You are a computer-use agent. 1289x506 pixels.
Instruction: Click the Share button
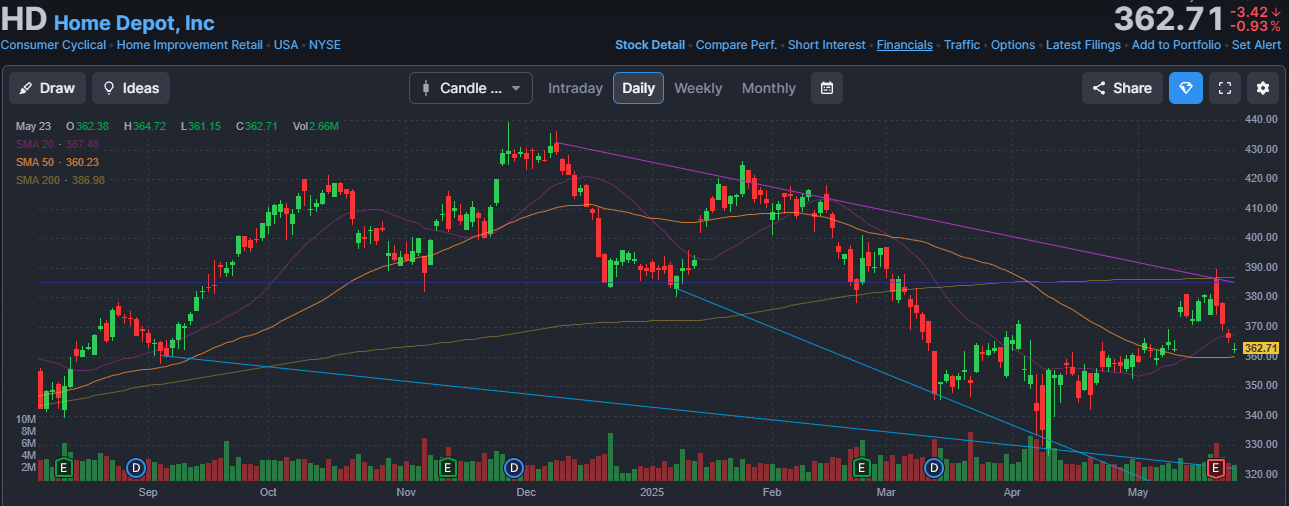tap(1122, 88)
